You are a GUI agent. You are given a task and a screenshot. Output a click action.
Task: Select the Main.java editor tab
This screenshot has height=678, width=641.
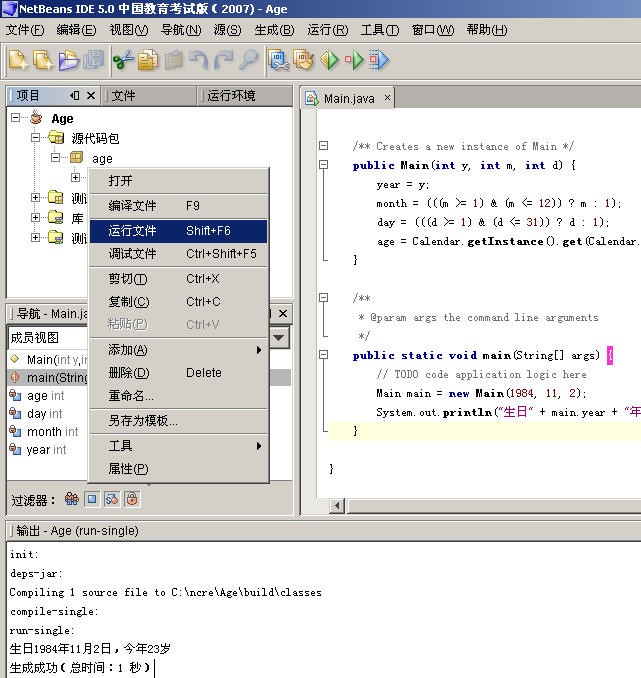click(349, 99)
